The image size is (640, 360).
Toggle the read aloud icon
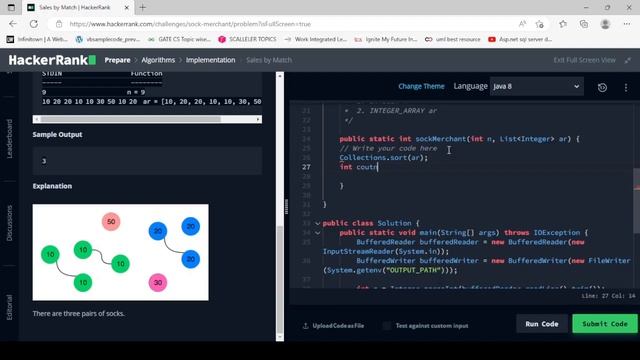click(522, 24)
